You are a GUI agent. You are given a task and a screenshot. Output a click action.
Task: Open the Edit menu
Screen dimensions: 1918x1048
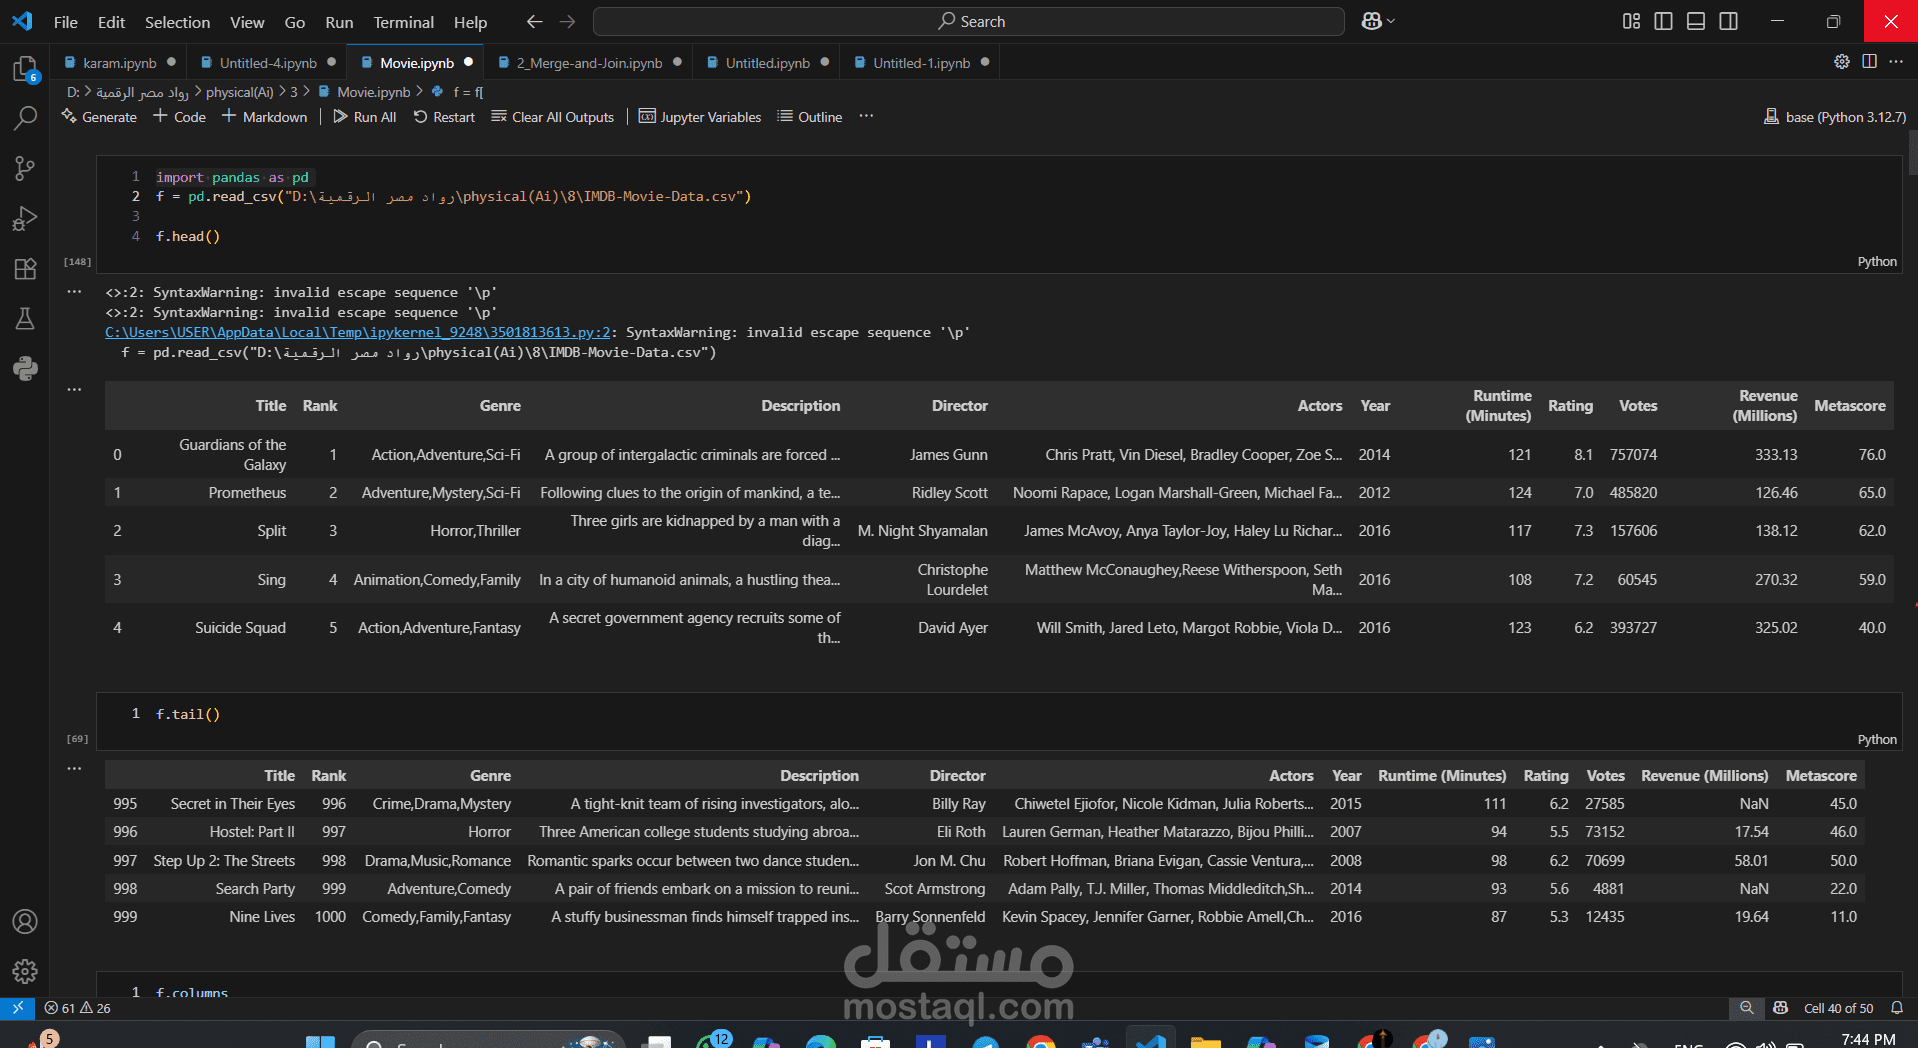(111, 22)
